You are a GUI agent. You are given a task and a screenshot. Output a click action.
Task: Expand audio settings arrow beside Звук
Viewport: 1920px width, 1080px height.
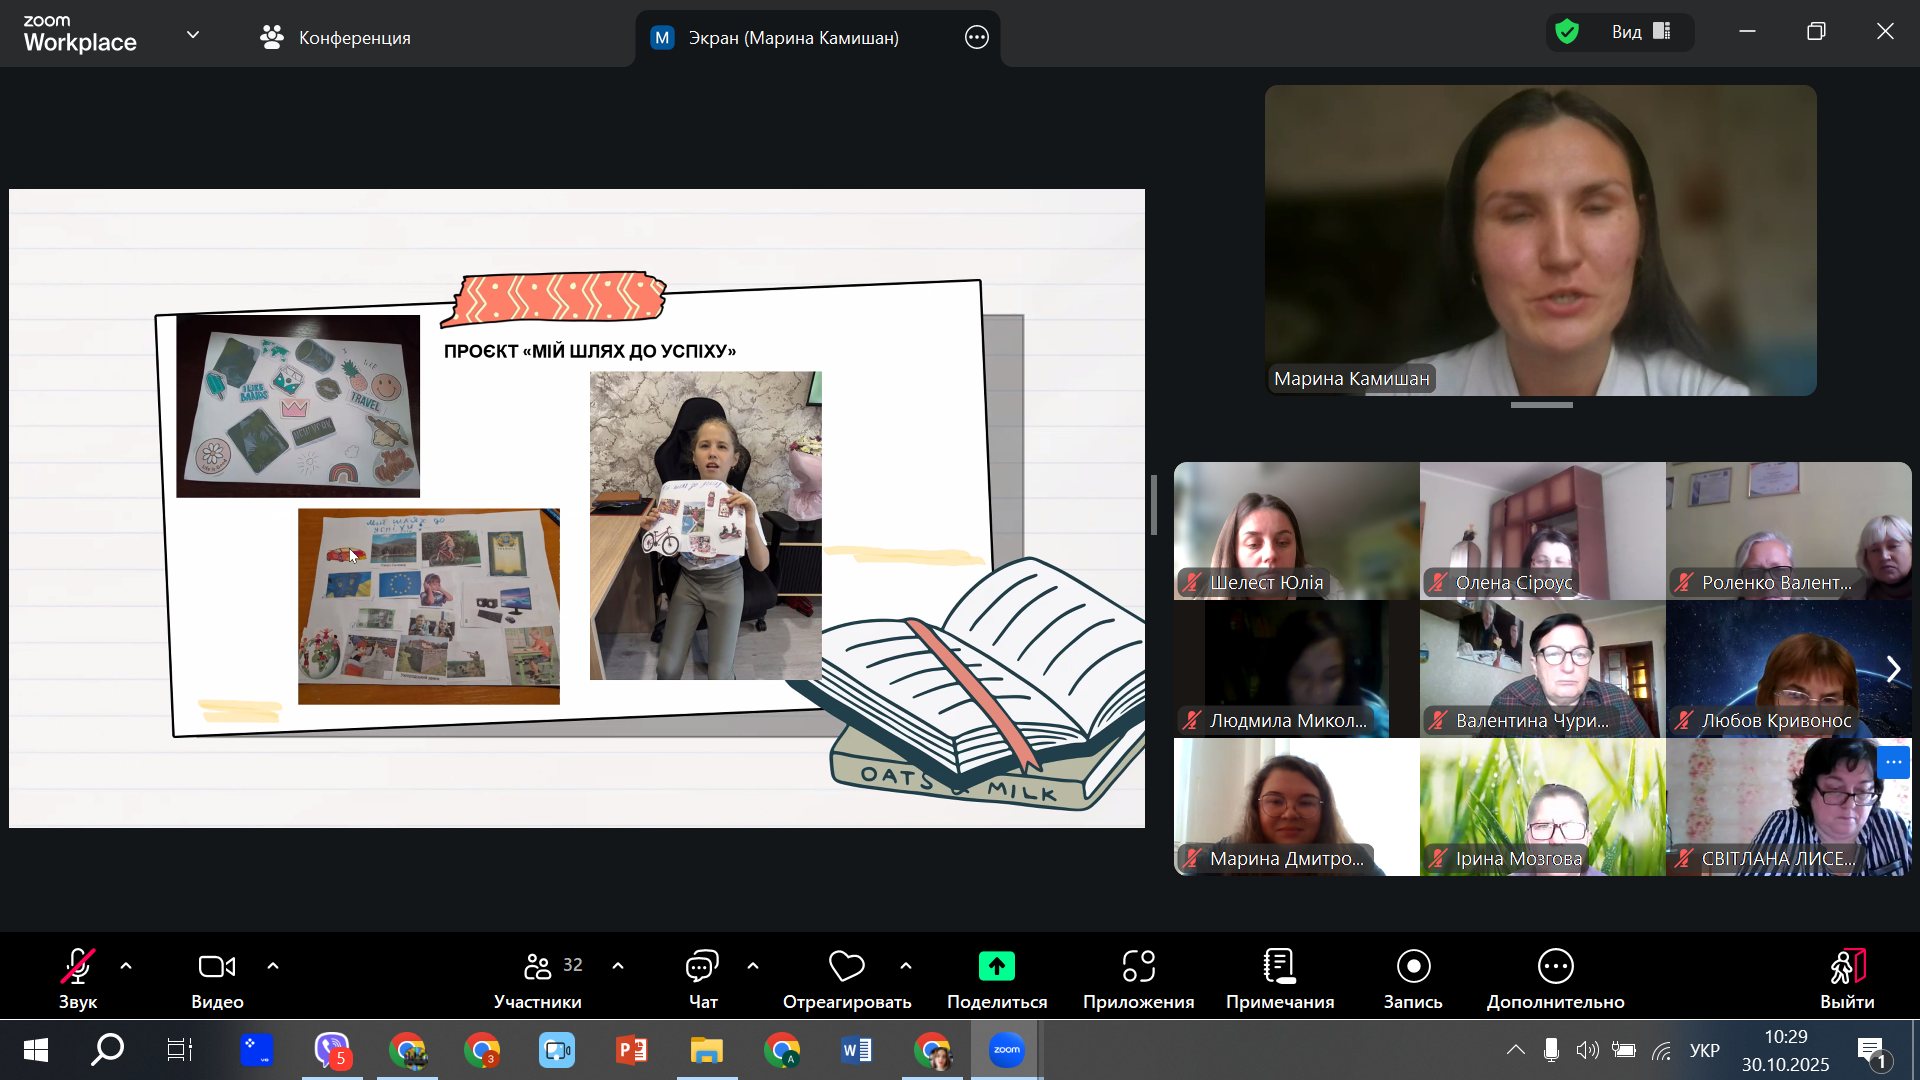pos(126,966)
